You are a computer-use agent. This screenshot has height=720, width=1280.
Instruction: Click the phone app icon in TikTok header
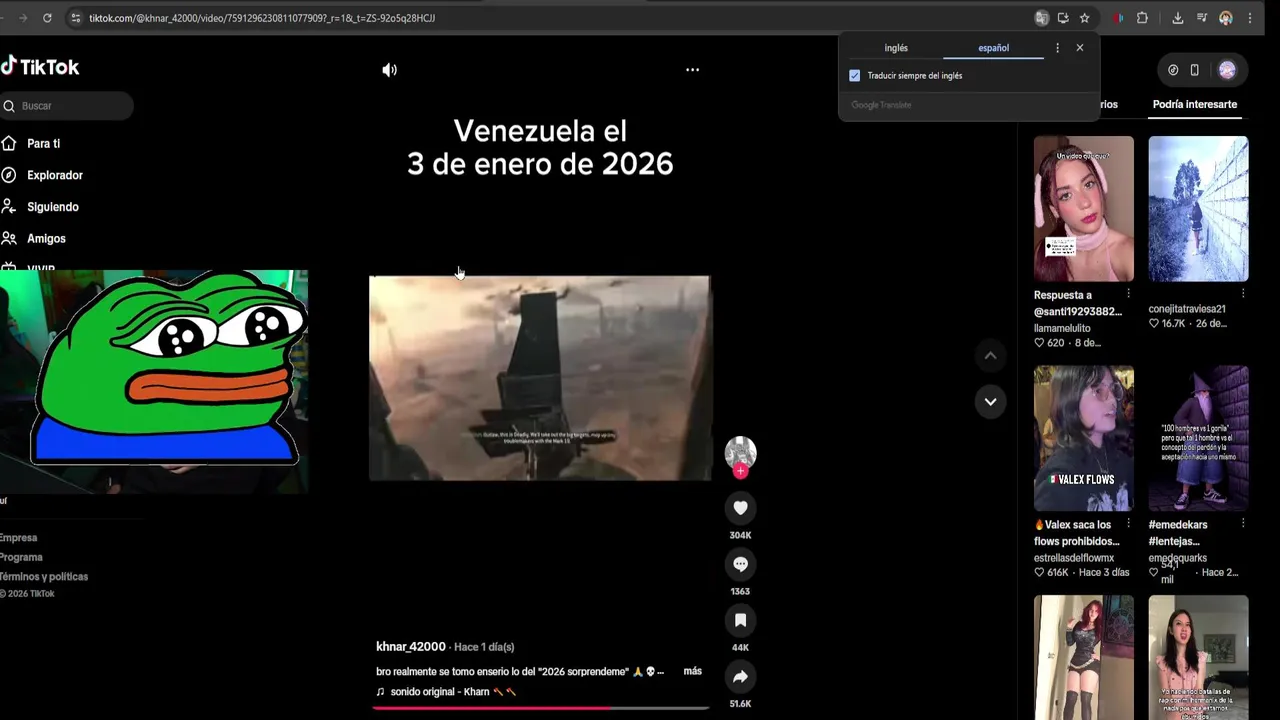coord(1194,70)
